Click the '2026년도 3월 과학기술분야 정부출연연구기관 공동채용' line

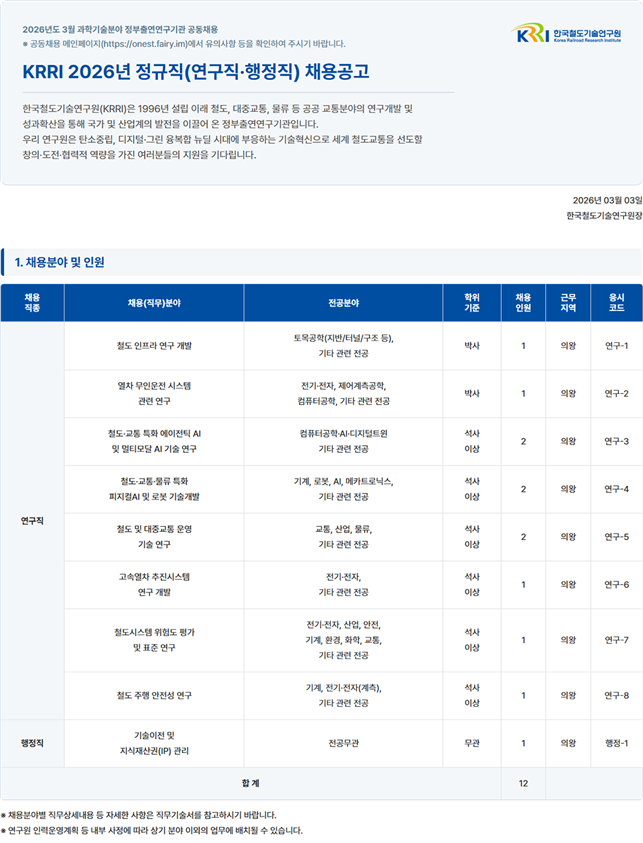[120, 29]
